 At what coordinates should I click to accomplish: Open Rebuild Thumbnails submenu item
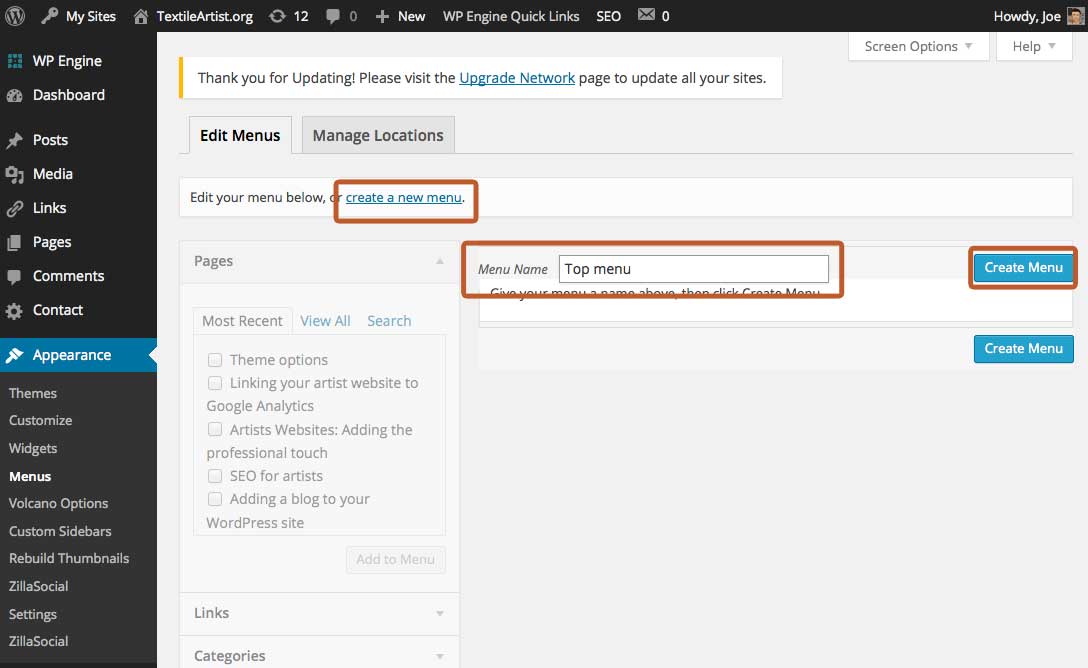(x=69, y=558)
